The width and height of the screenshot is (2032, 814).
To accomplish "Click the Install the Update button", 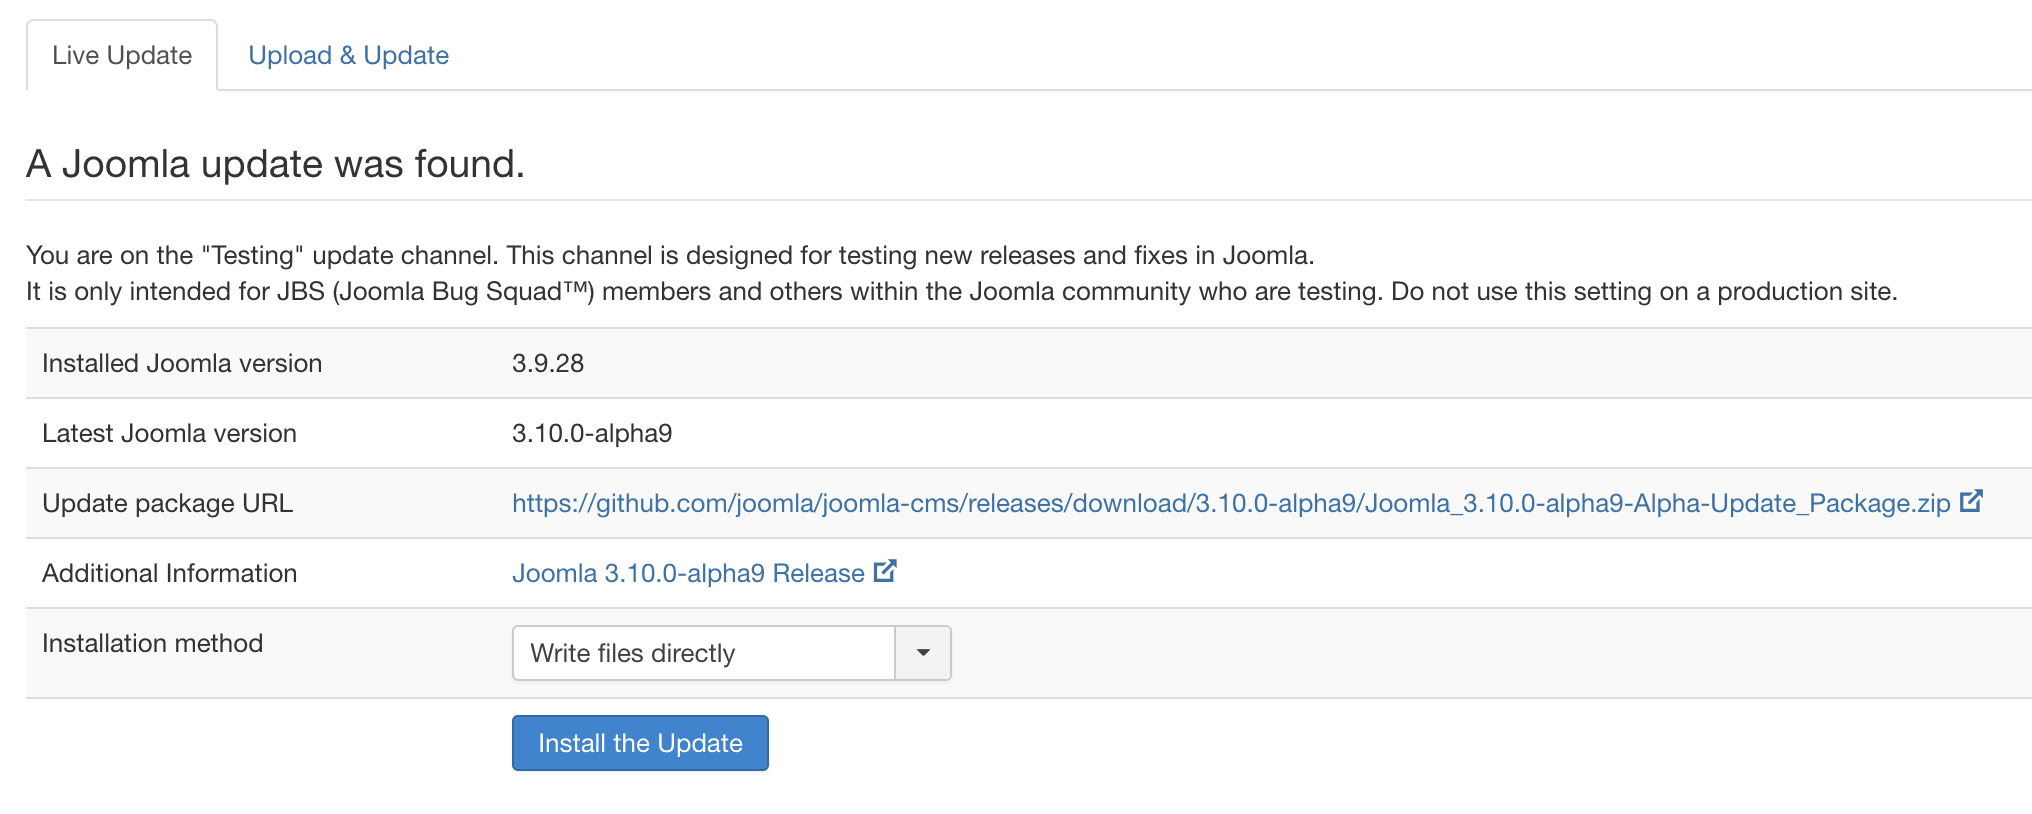I will [640, 743].
